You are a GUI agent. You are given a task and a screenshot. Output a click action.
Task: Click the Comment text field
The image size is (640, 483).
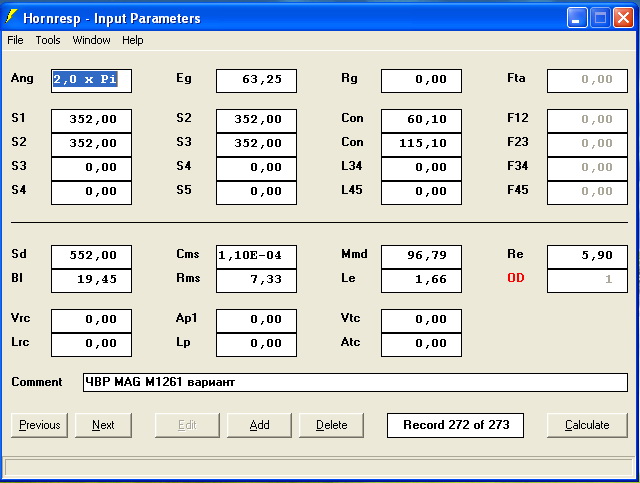click(x=355, y=383)
